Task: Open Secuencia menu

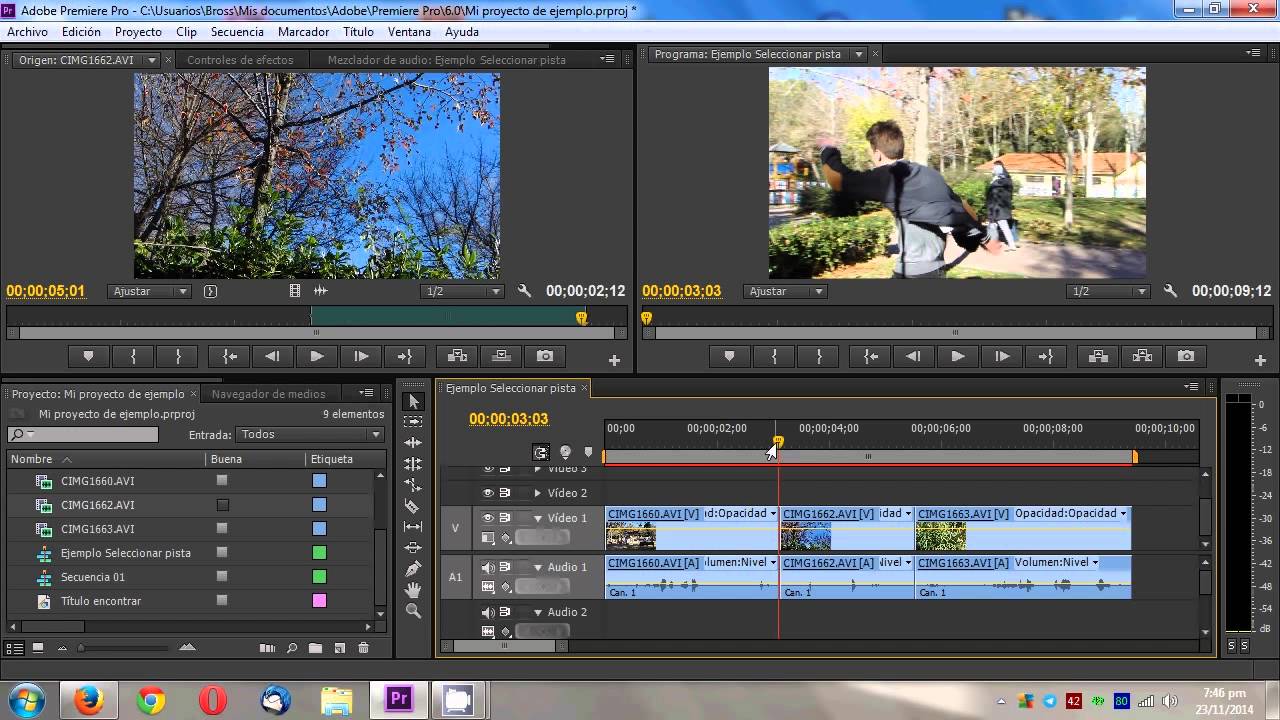Action: click(x=237, y=32)
